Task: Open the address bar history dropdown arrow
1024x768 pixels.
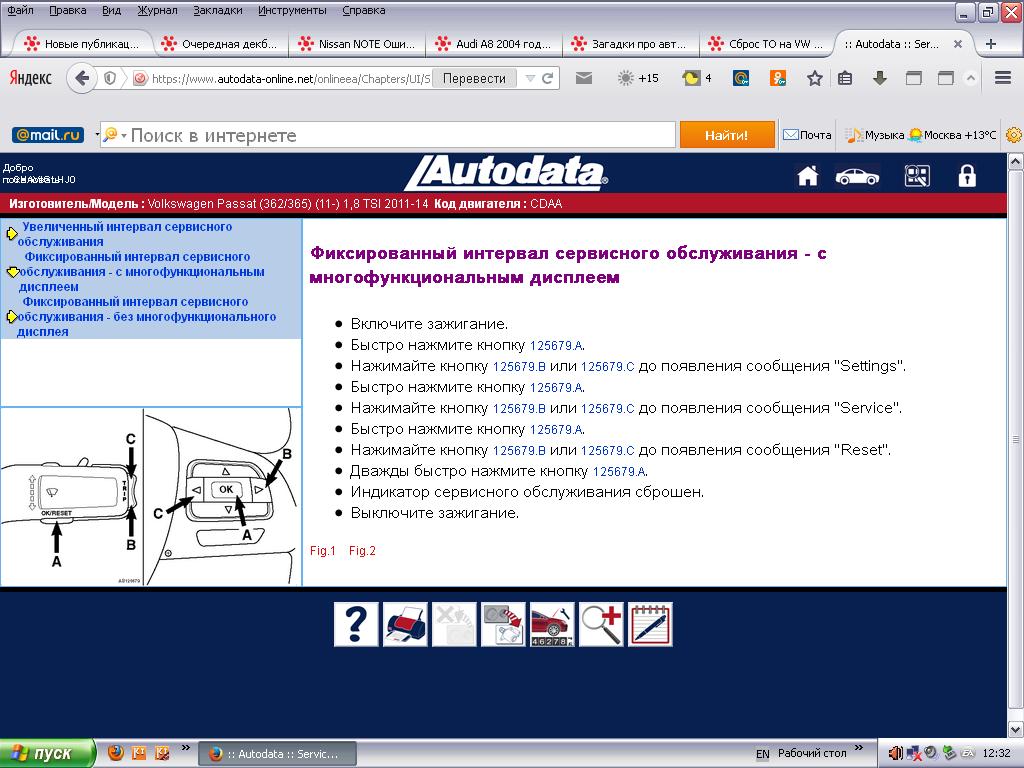Action: 530,78
